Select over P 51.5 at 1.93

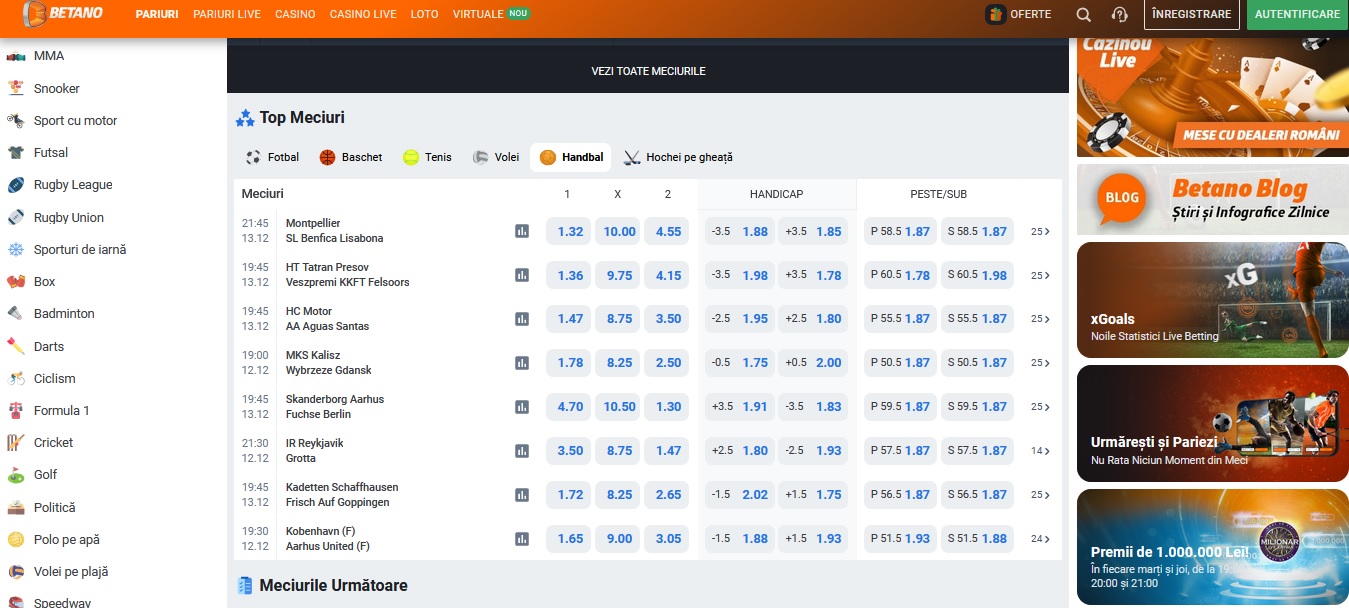900,539
